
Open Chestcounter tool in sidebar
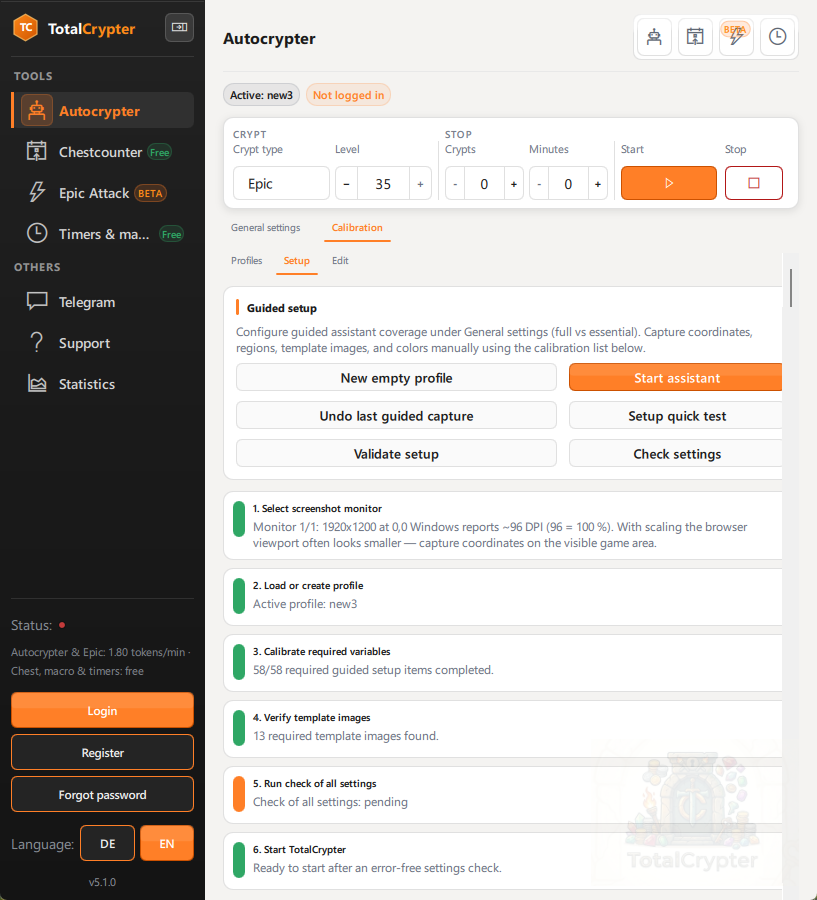(103, 152)
